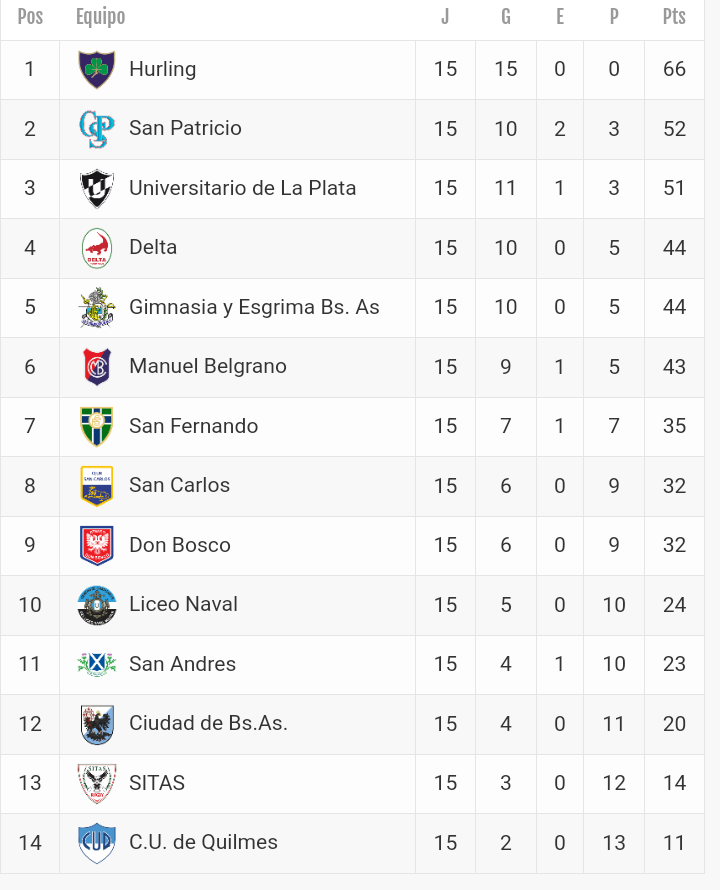
Task: Click the San Andres team name
Action: [182, 664]
